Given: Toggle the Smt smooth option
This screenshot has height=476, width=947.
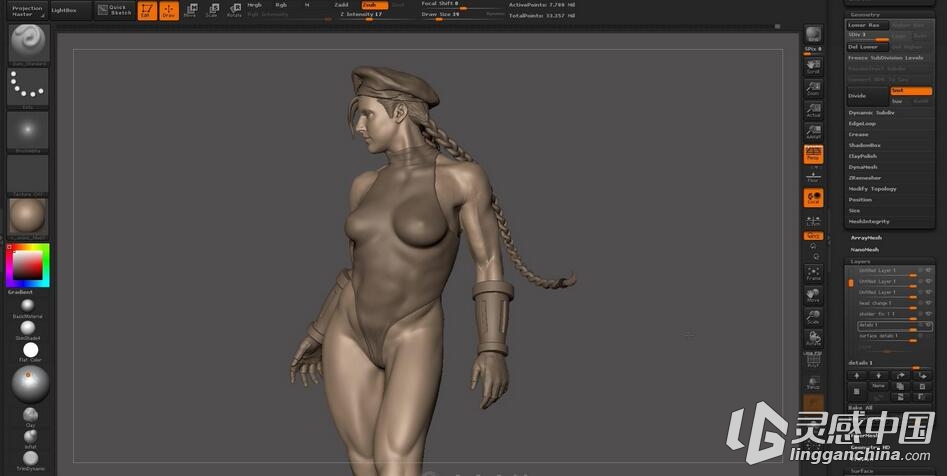Looking at the screenshot, I should coord(911,91).
